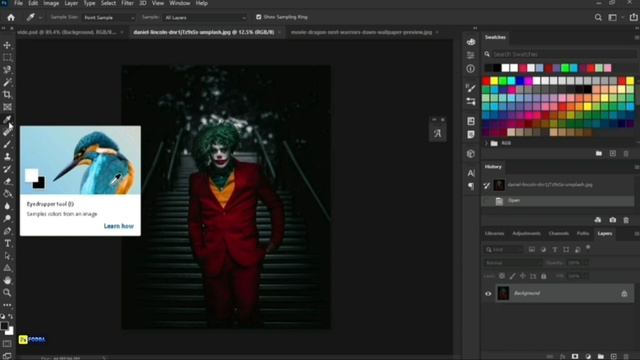Select the Spot Healing Brush tool

click(x=7, y=131)
